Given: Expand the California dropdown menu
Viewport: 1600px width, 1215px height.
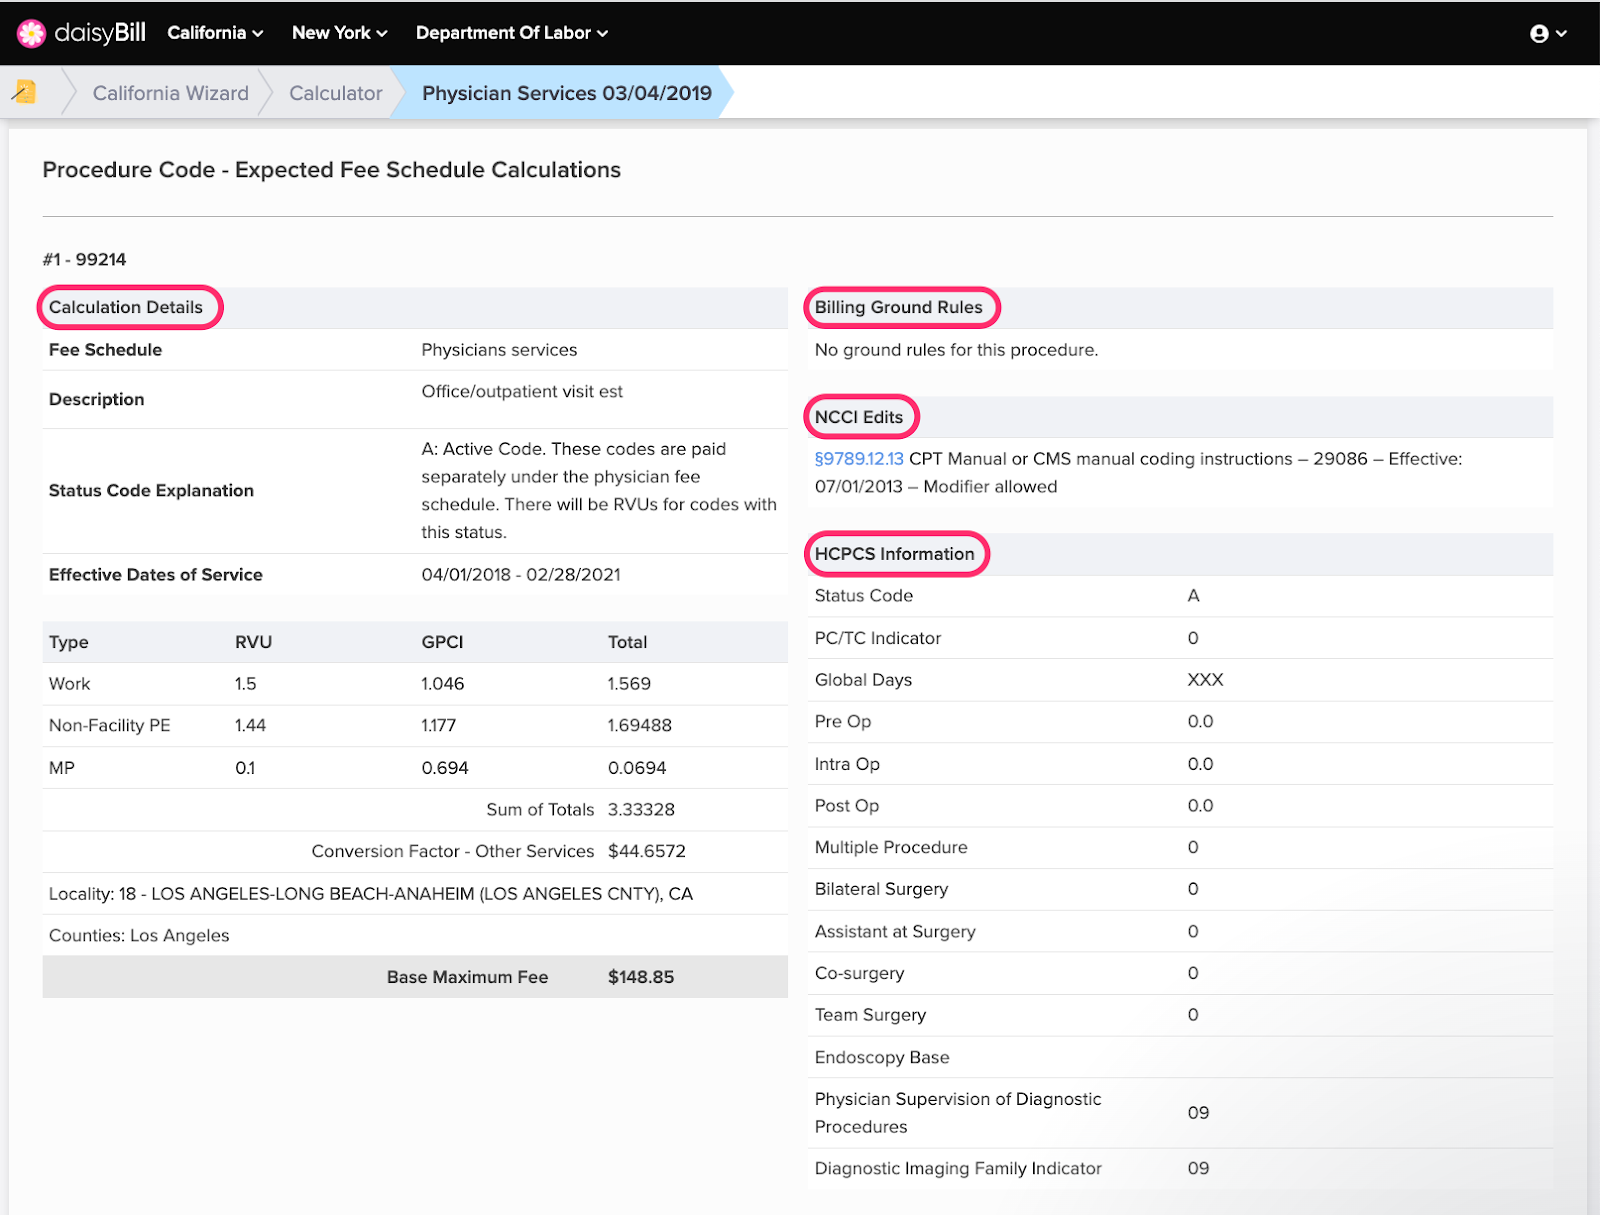Looking at the screenshot, I should 215,33.
